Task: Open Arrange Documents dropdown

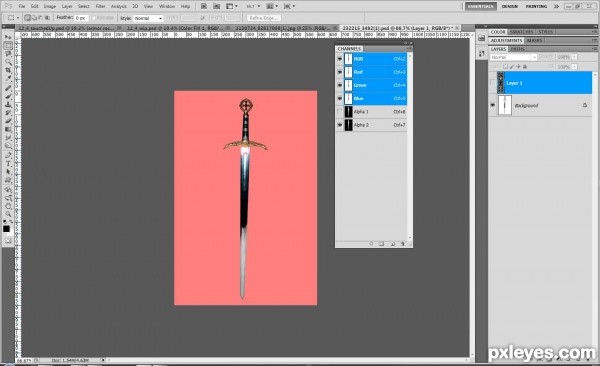Action: click(272, 7)
